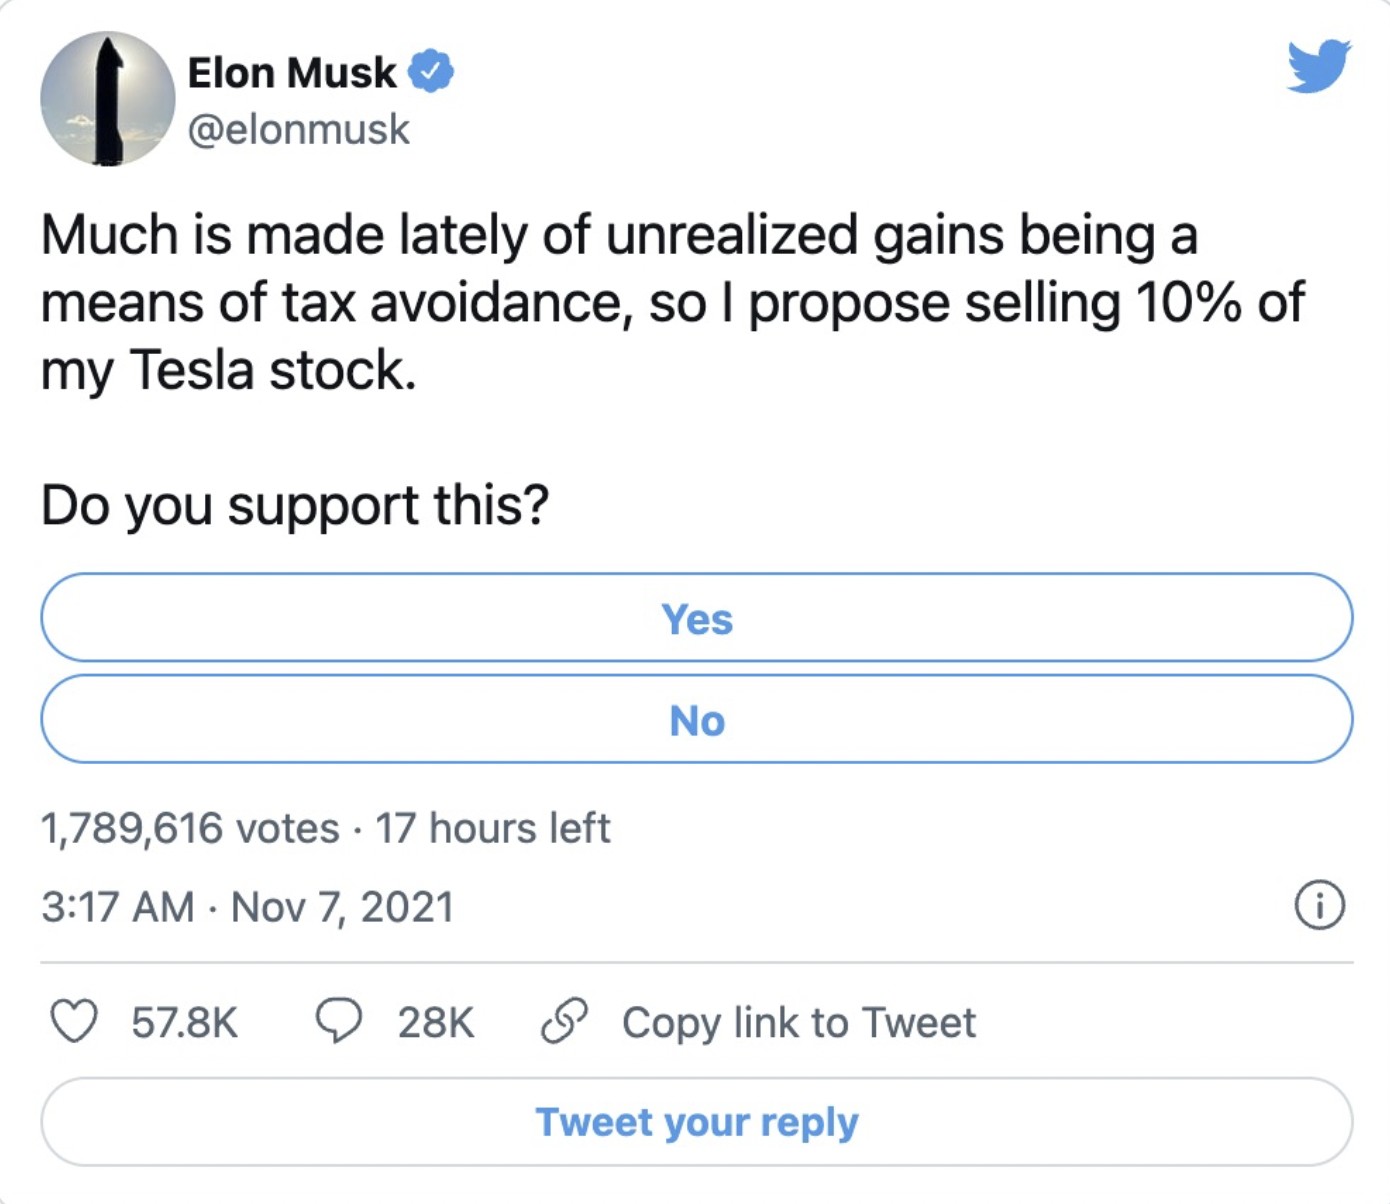Vote No in the poll
The width and height of the screenshot is (1390, 1204).
tap(696, 720)
